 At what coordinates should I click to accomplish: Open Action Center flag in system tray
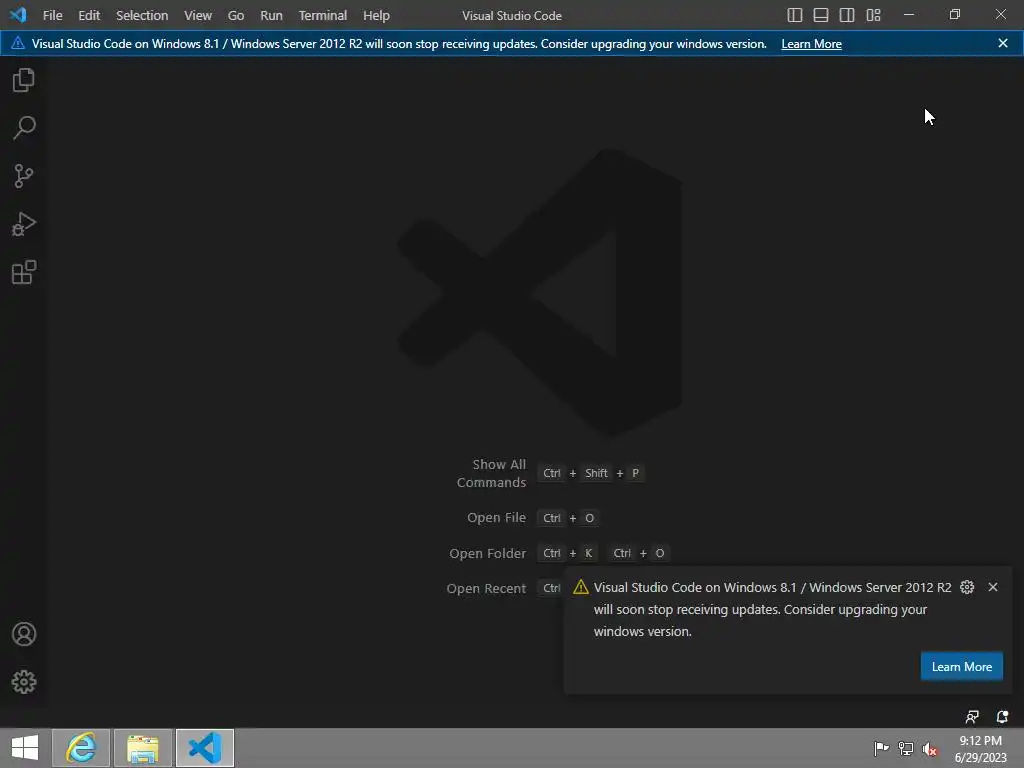[x=881, y=748]
